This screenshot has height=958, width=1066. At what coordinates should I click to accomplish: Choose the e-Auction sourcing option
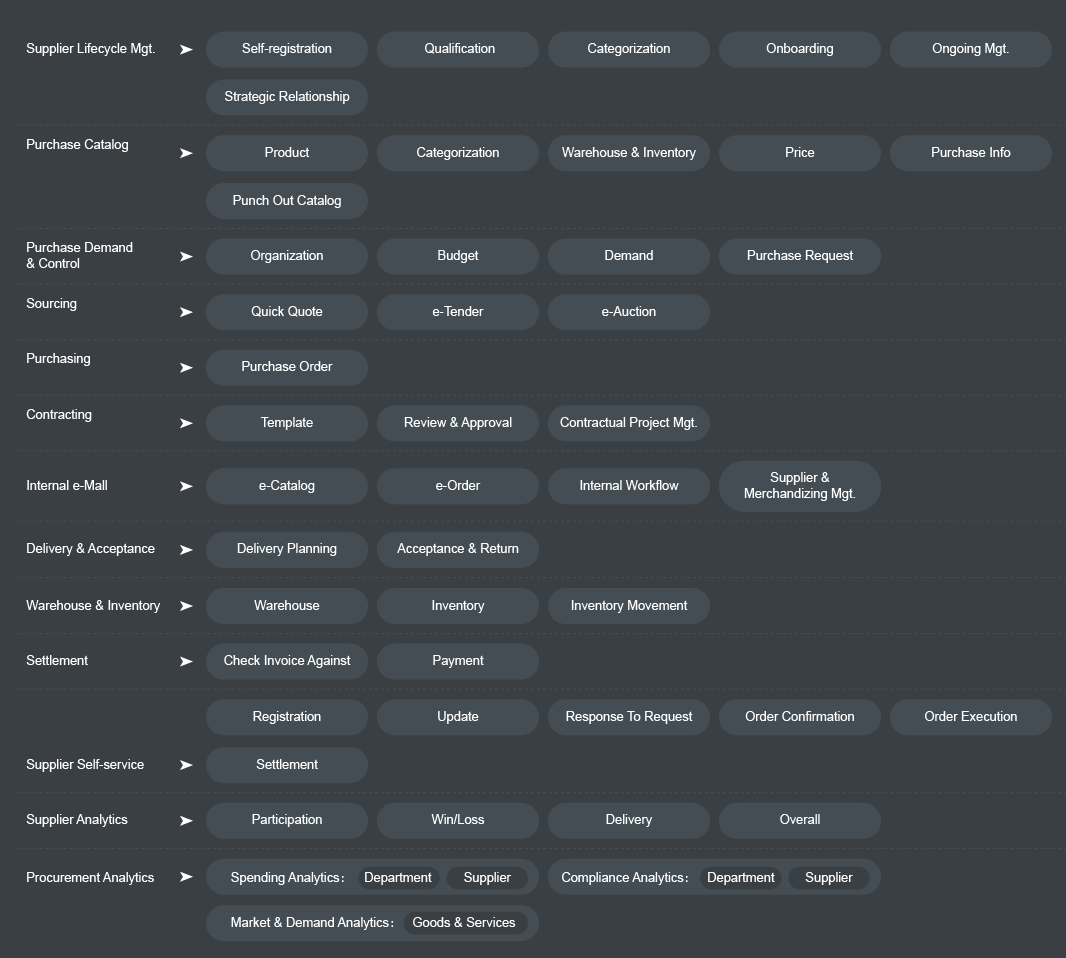(x=629, y=312)
